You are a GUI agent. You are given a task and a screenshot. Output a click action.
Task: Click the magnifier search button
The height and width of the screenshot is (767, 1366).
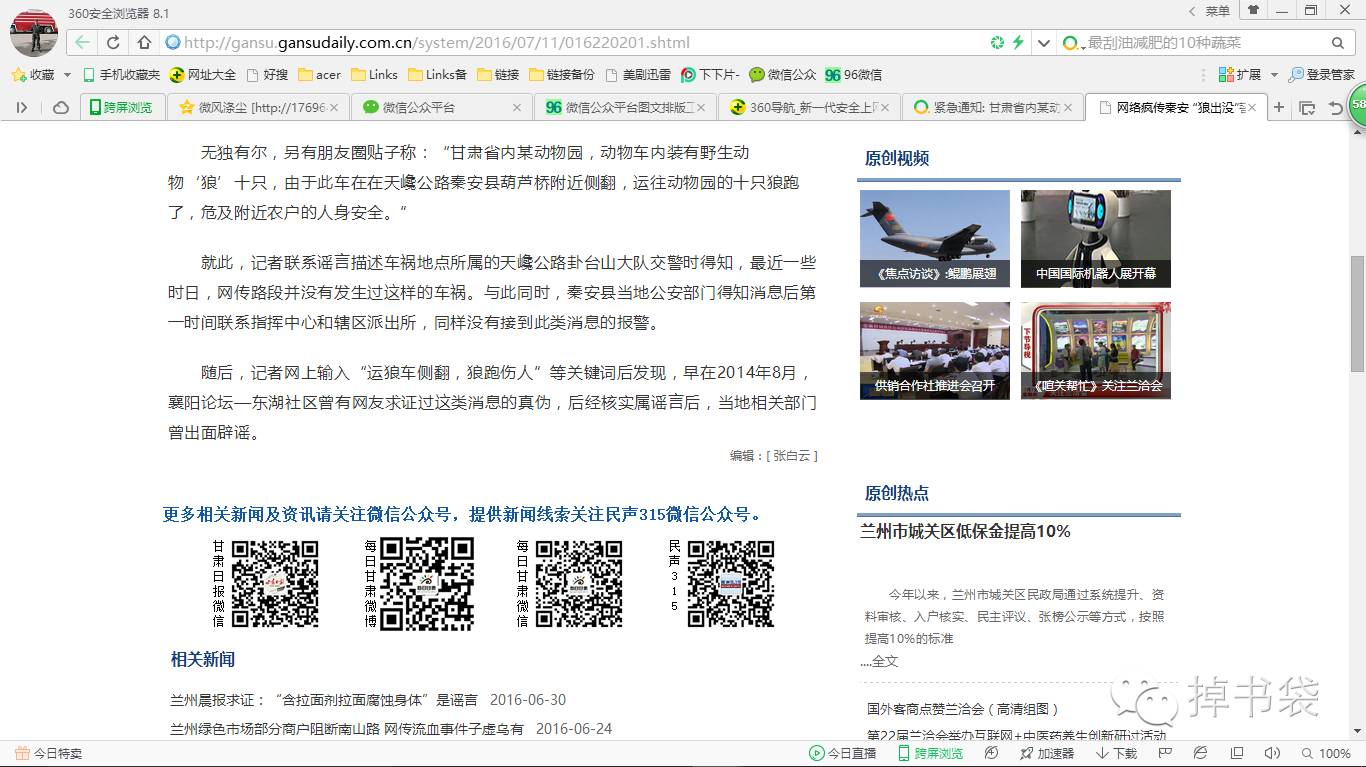1338,43
